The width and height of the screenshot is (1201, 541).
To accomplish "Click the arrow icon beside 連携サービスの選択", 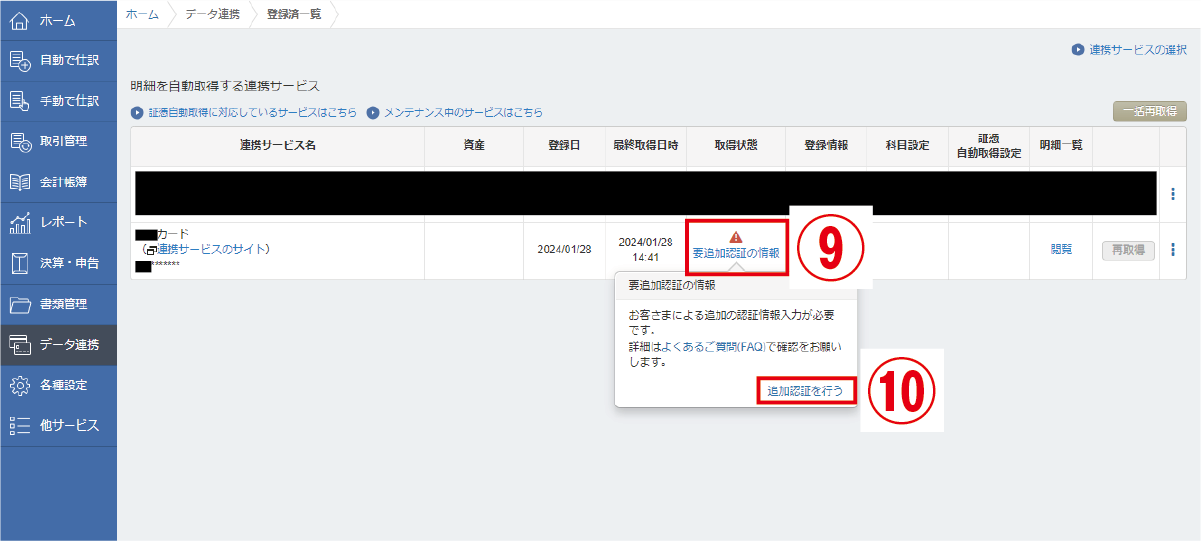I will tap(1078, 49).
